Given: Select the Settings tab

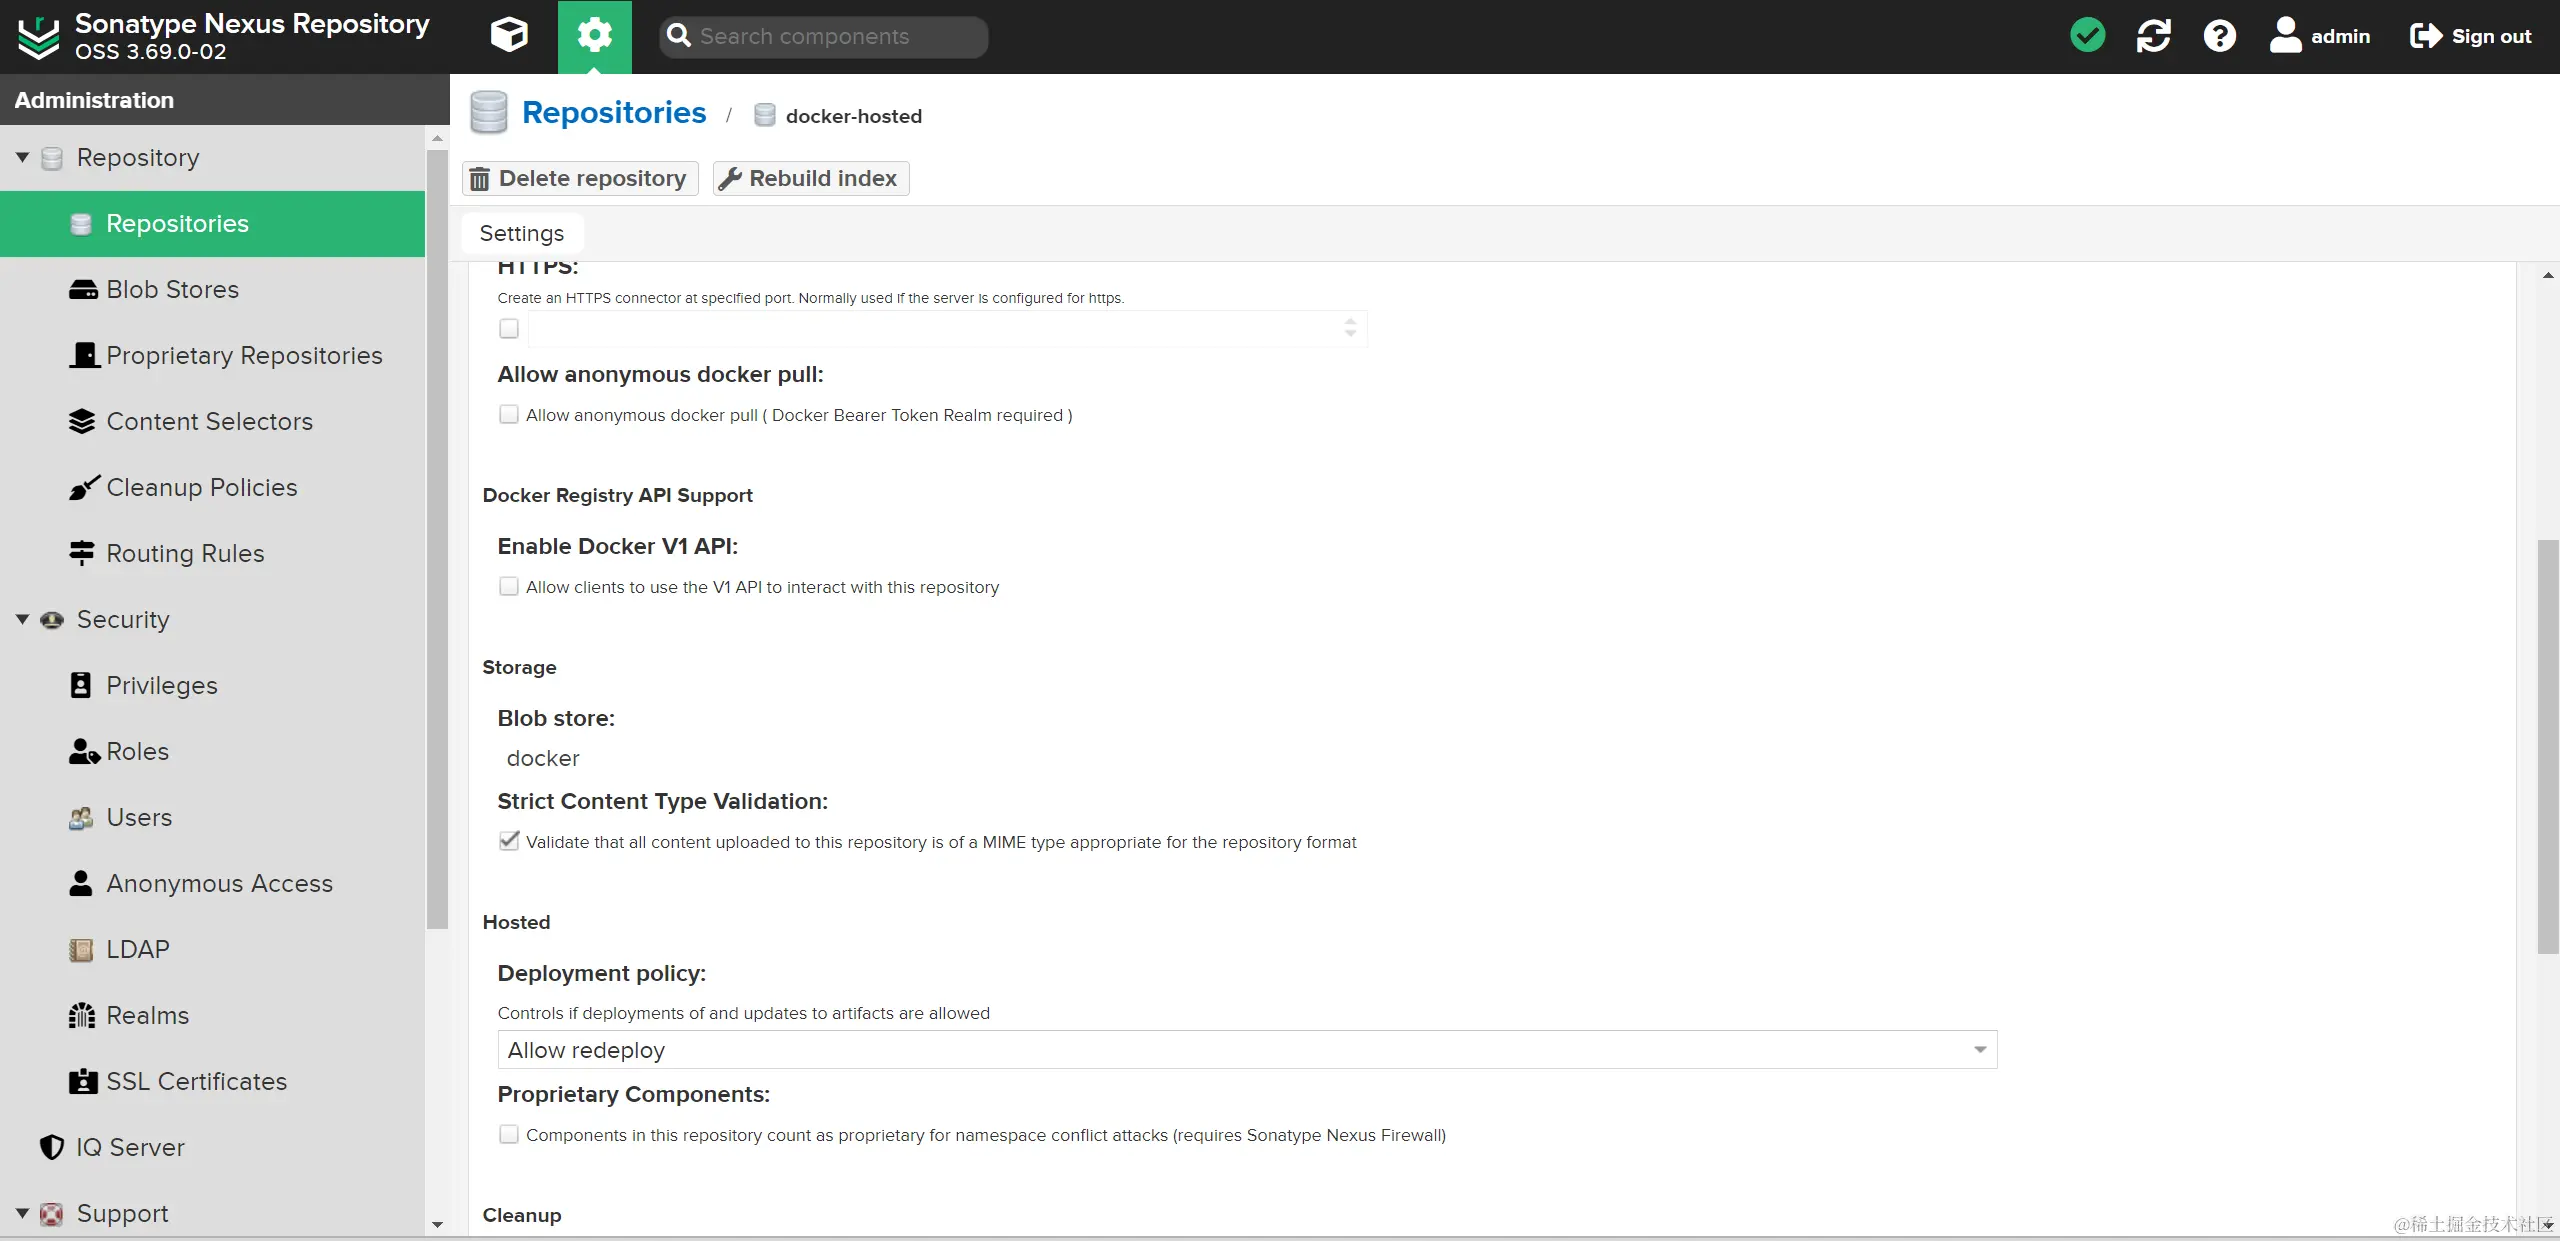Looking at the screenshot, I should click(521, 233).
